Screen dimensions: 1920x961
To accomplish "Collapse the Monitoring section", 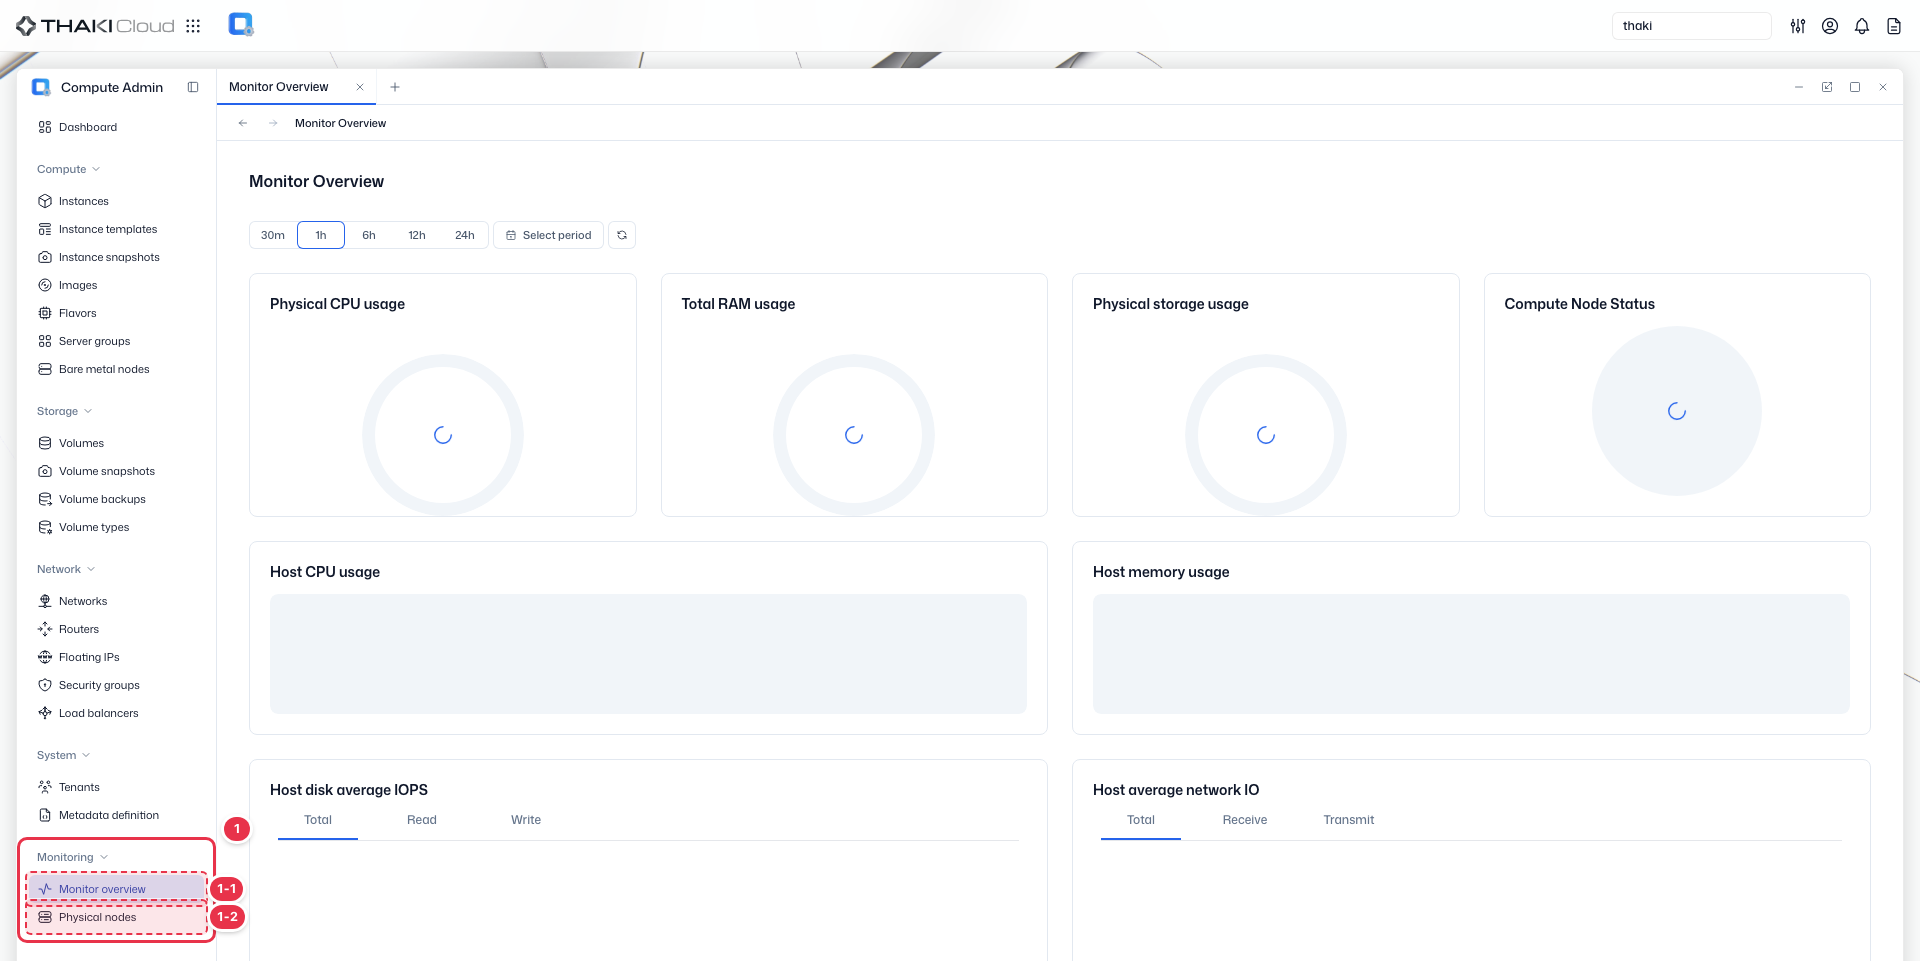I will point(72,857).
